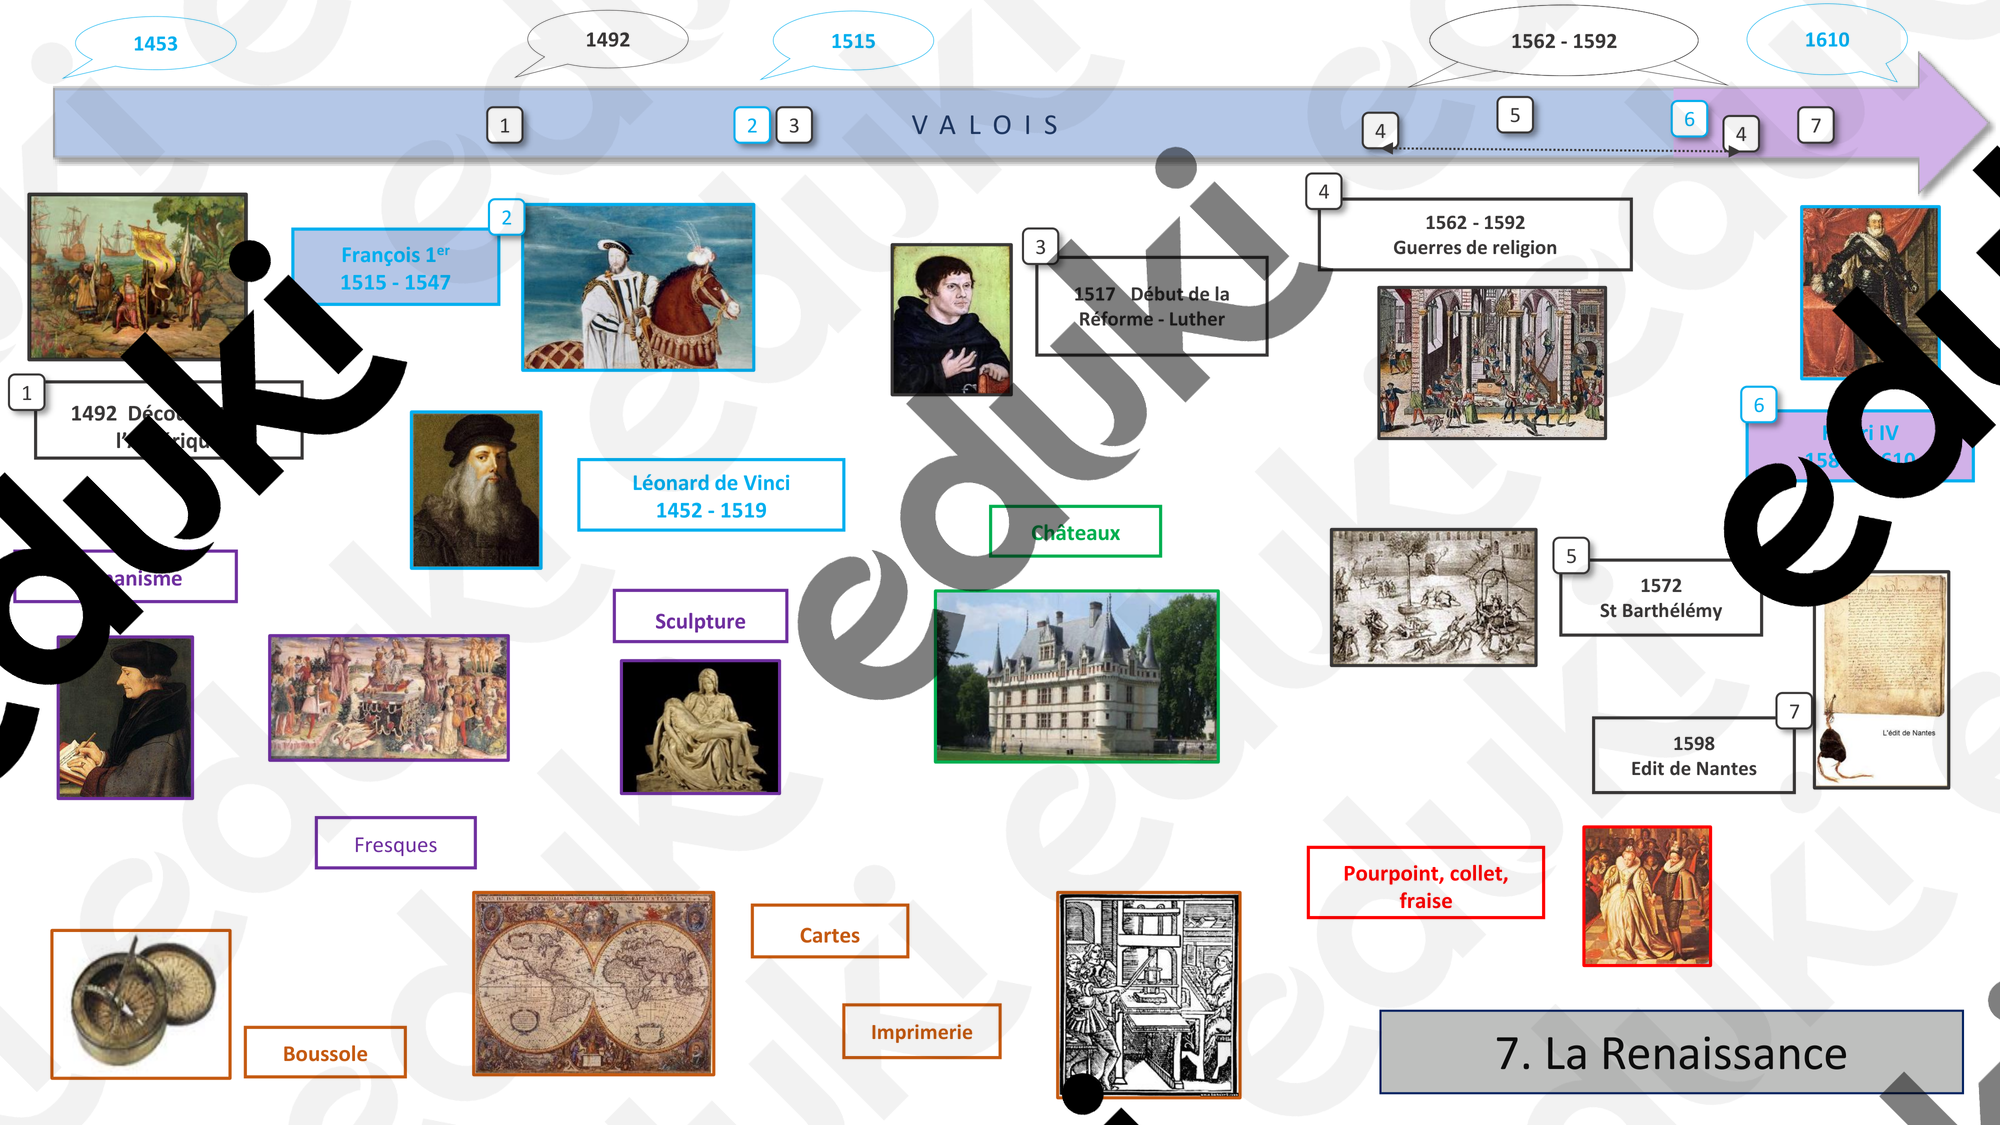The width and height of the screenshot is (2000, 1125).
Task: Select the 1492 Découverte text box
Action: [169, 421]
